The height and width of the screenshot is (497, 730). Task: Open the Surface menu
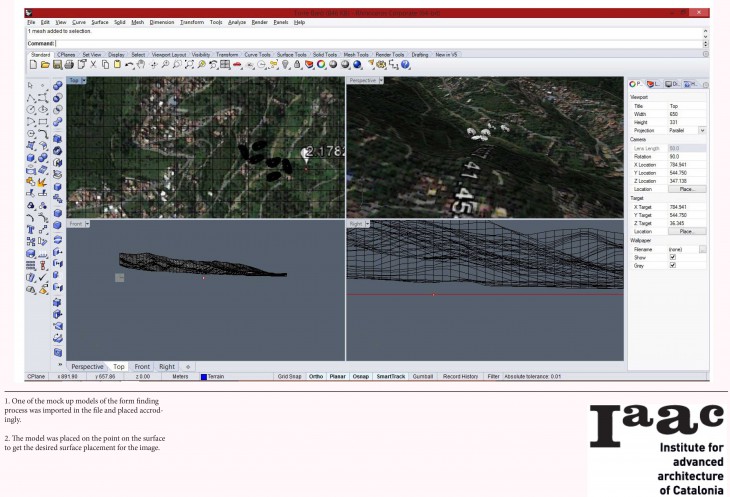[99, 21]
